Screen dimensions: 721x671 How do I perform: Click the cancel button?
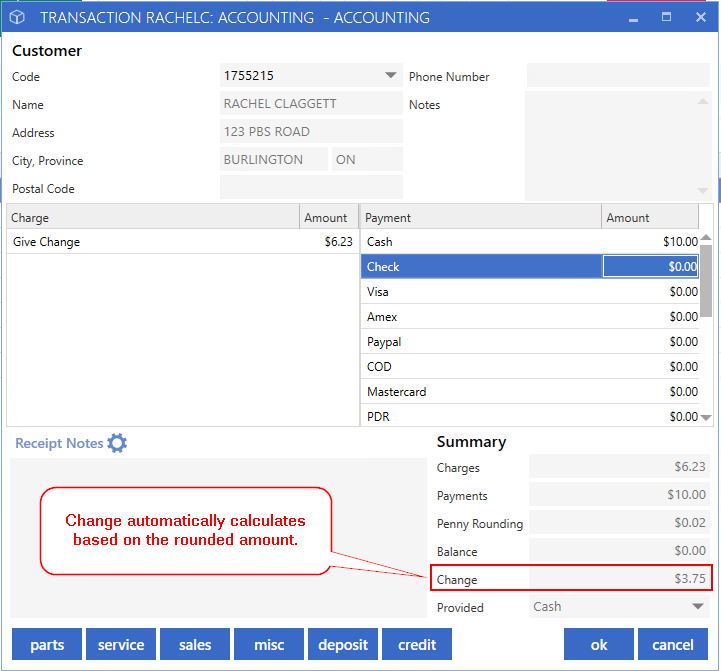(673, 644)
